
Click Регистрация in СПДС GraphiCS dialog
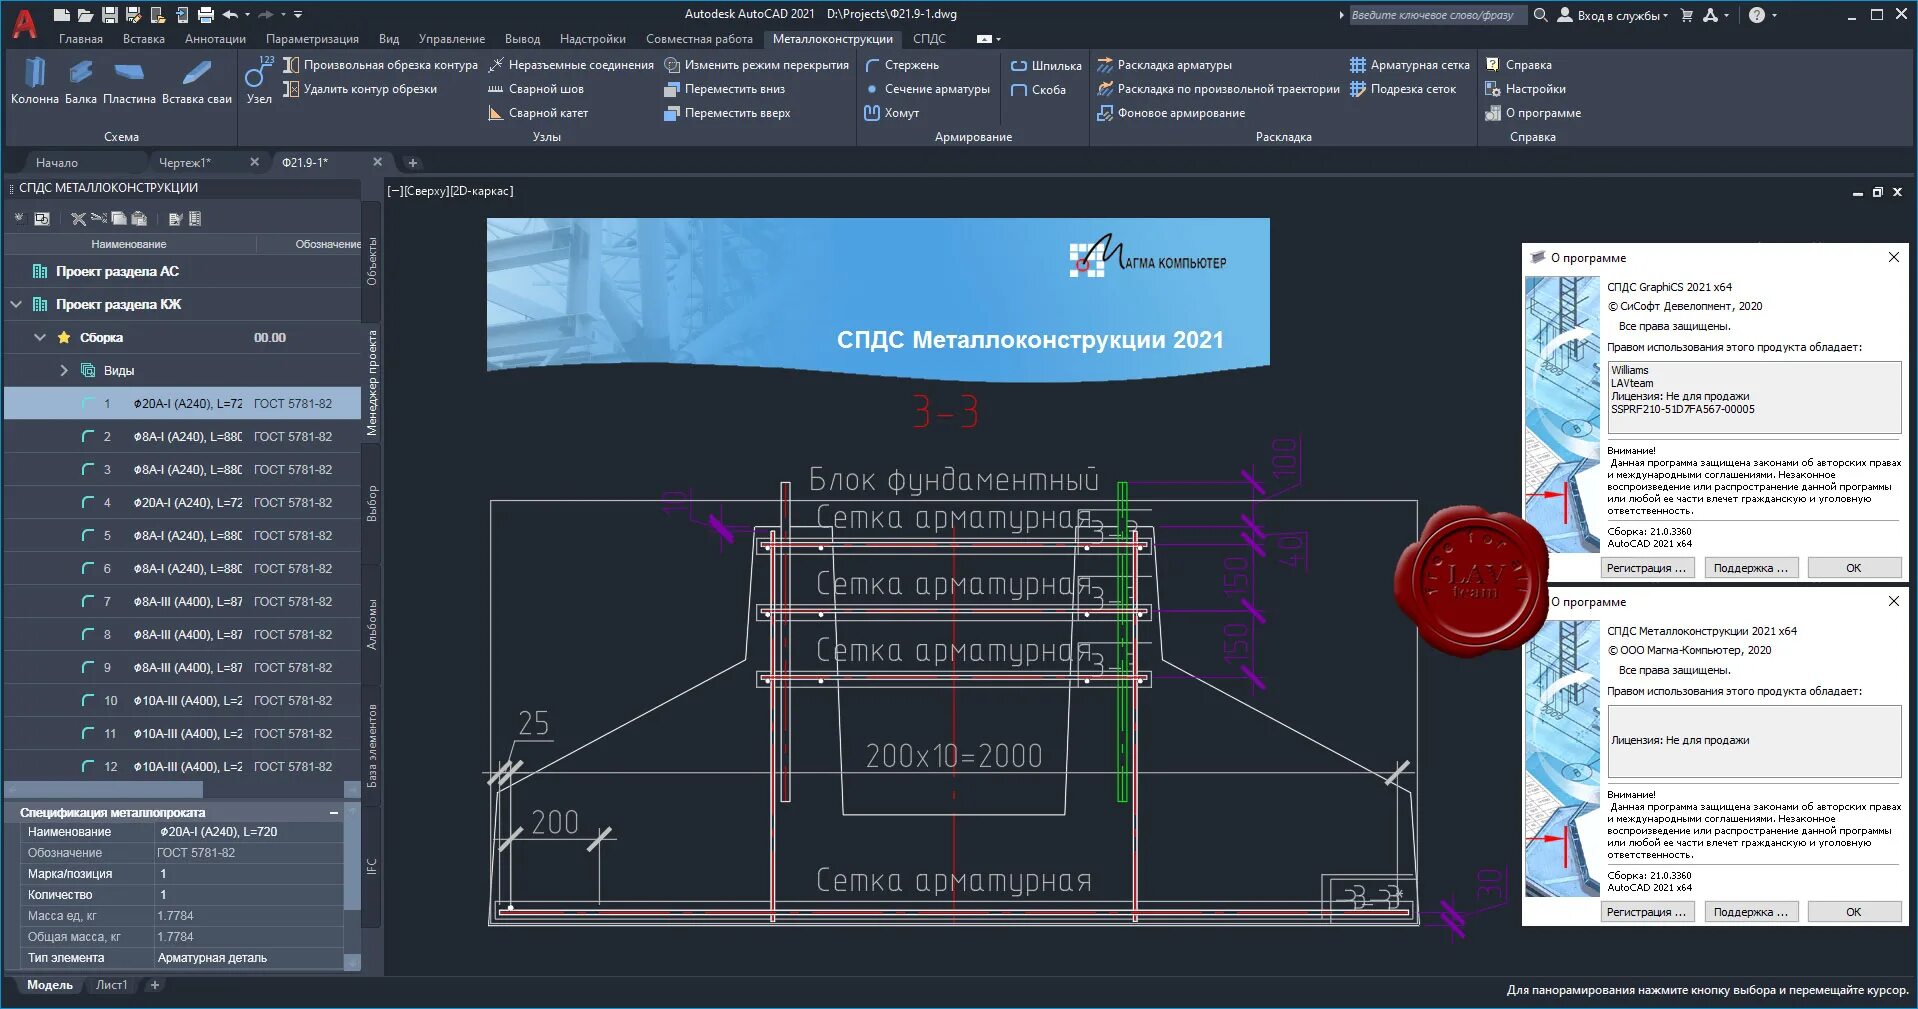coord(1646,568)
